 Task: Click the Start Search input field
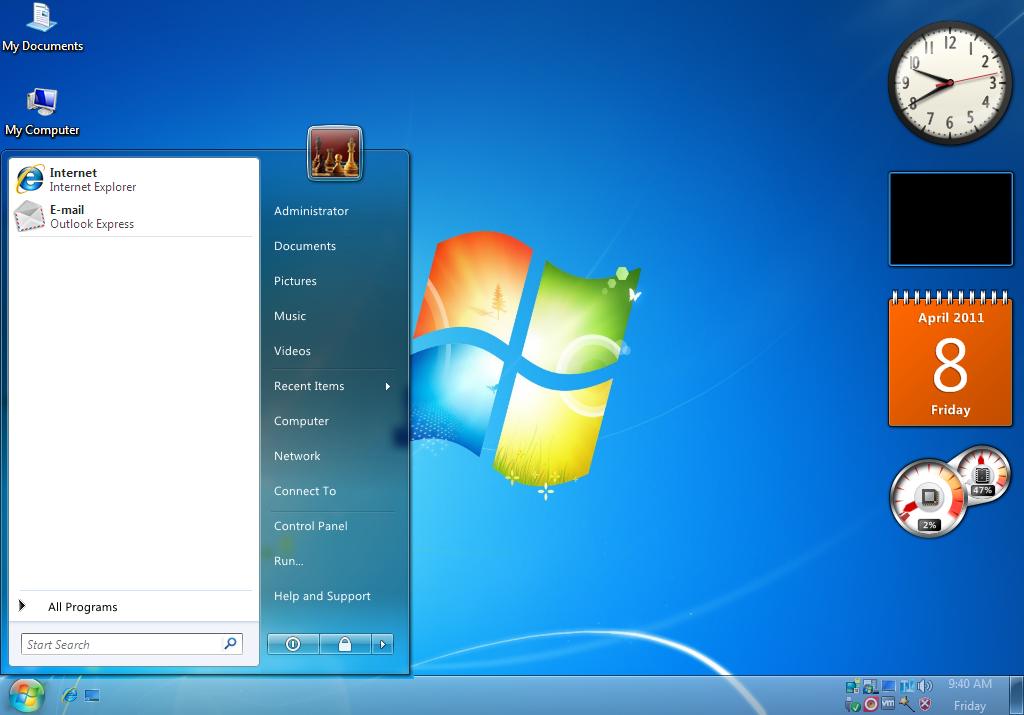click(x=120, y=645)
